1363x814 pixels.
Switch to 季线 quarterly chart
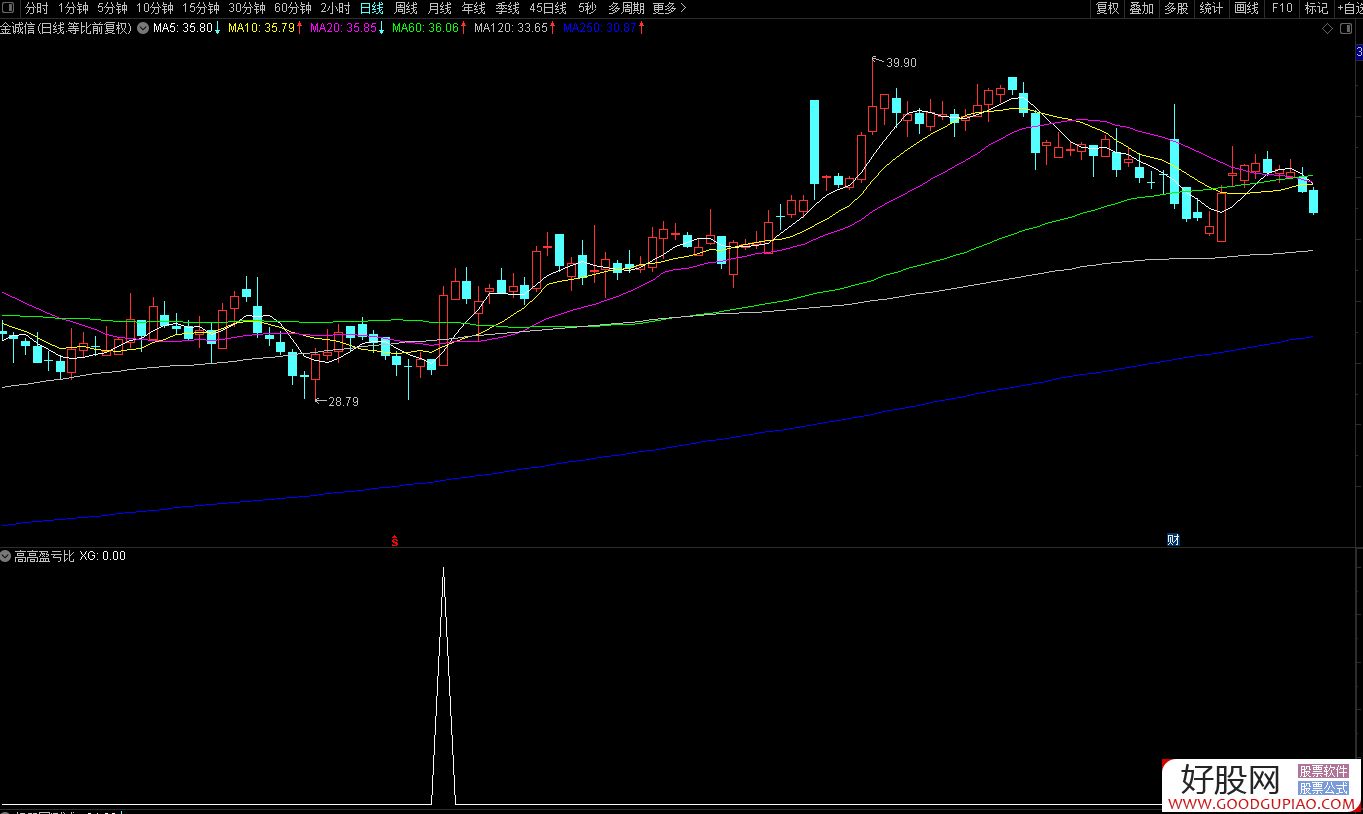[x=507, y=8]
